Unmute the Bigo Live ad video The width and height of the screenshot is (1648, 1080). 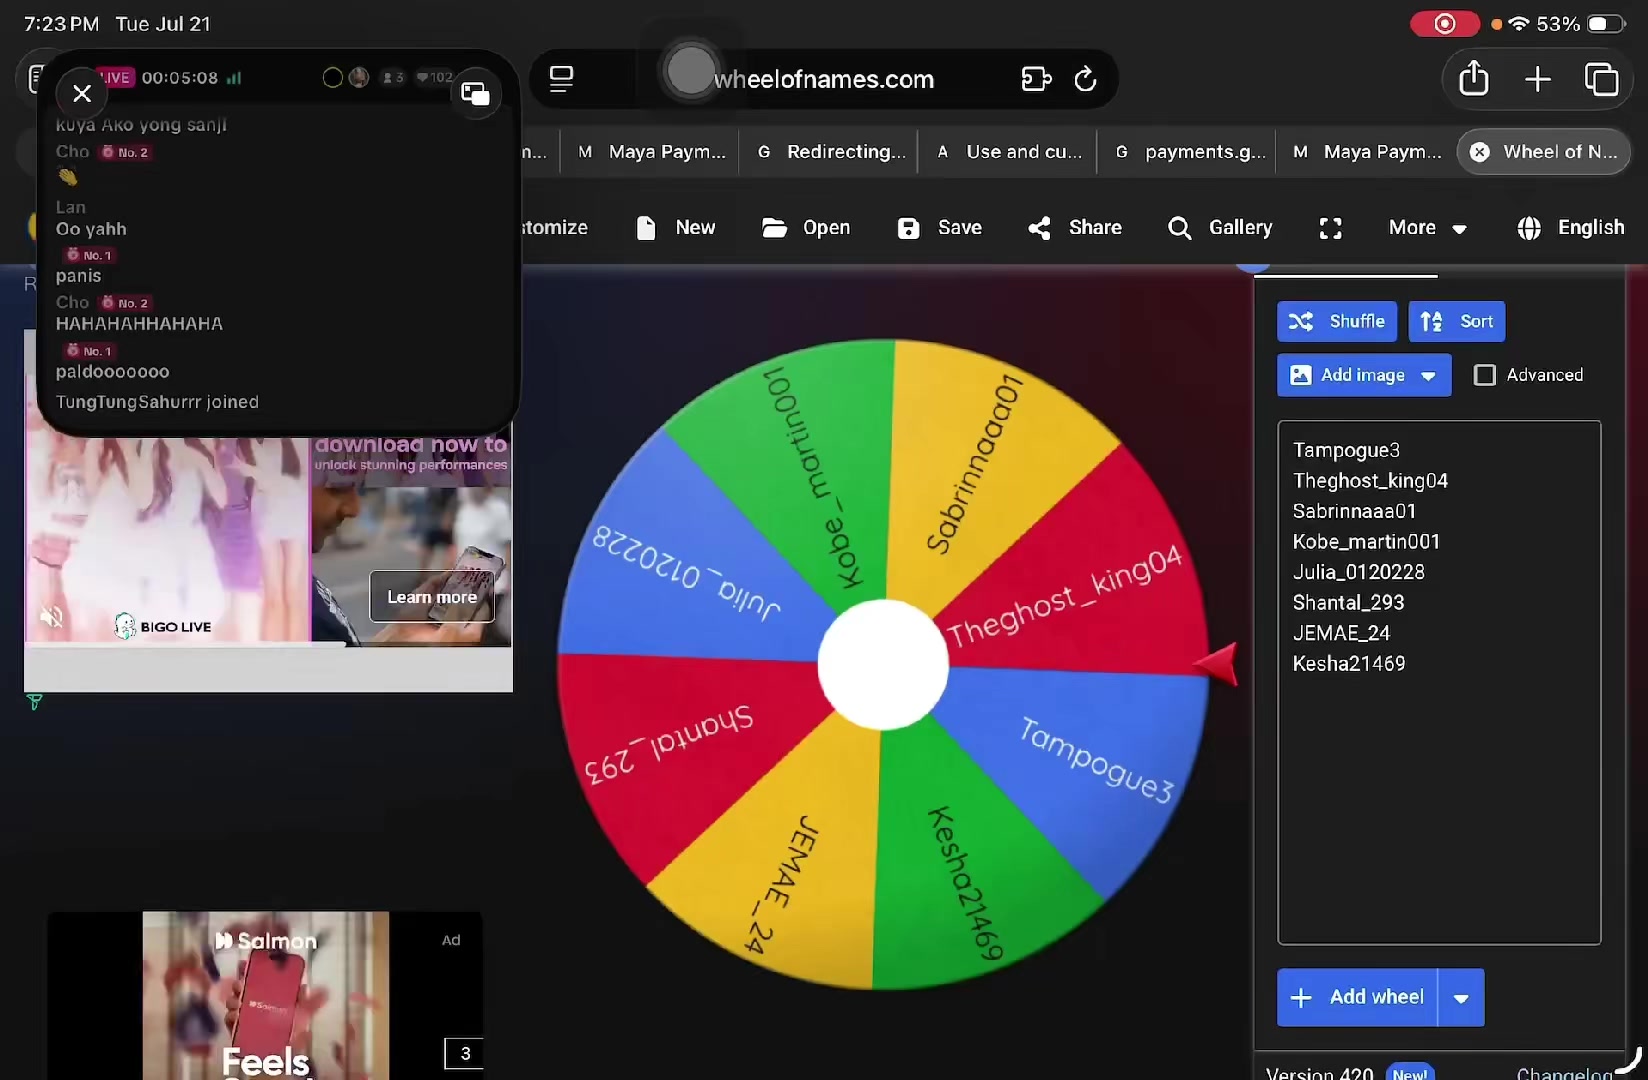coord(51,618)
